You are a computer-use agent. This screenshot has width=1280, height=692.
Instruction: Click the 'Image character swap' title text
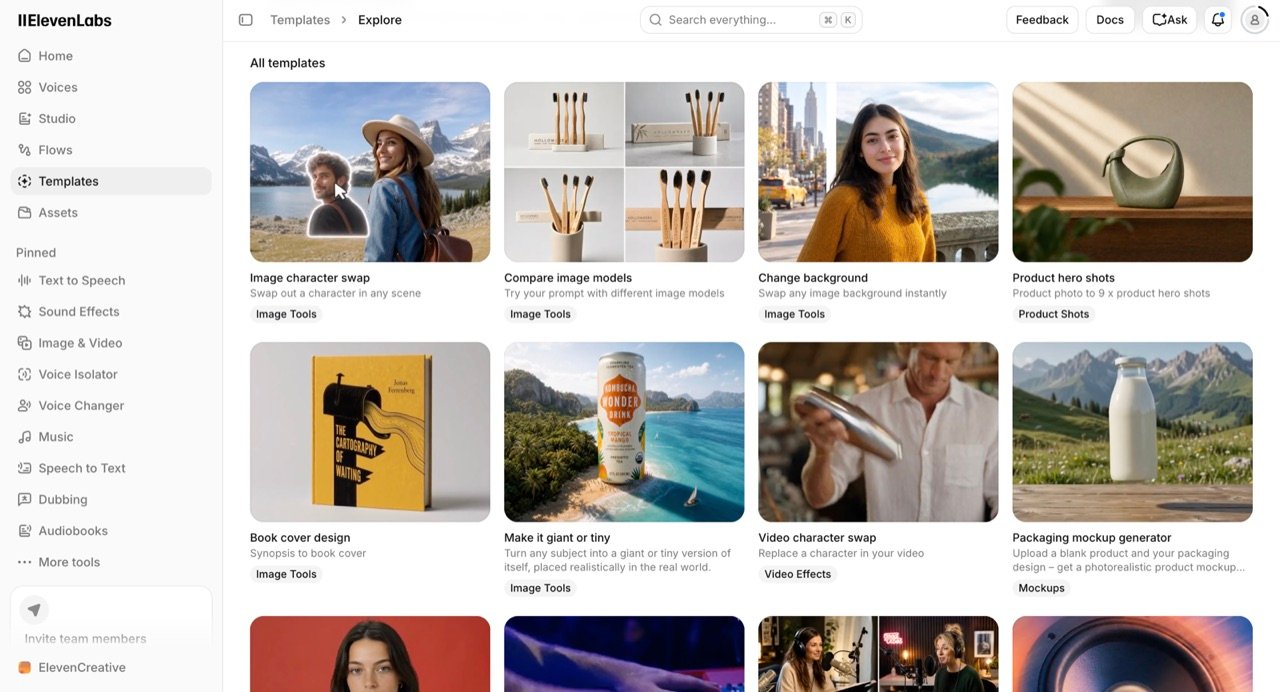click(310, 278)
